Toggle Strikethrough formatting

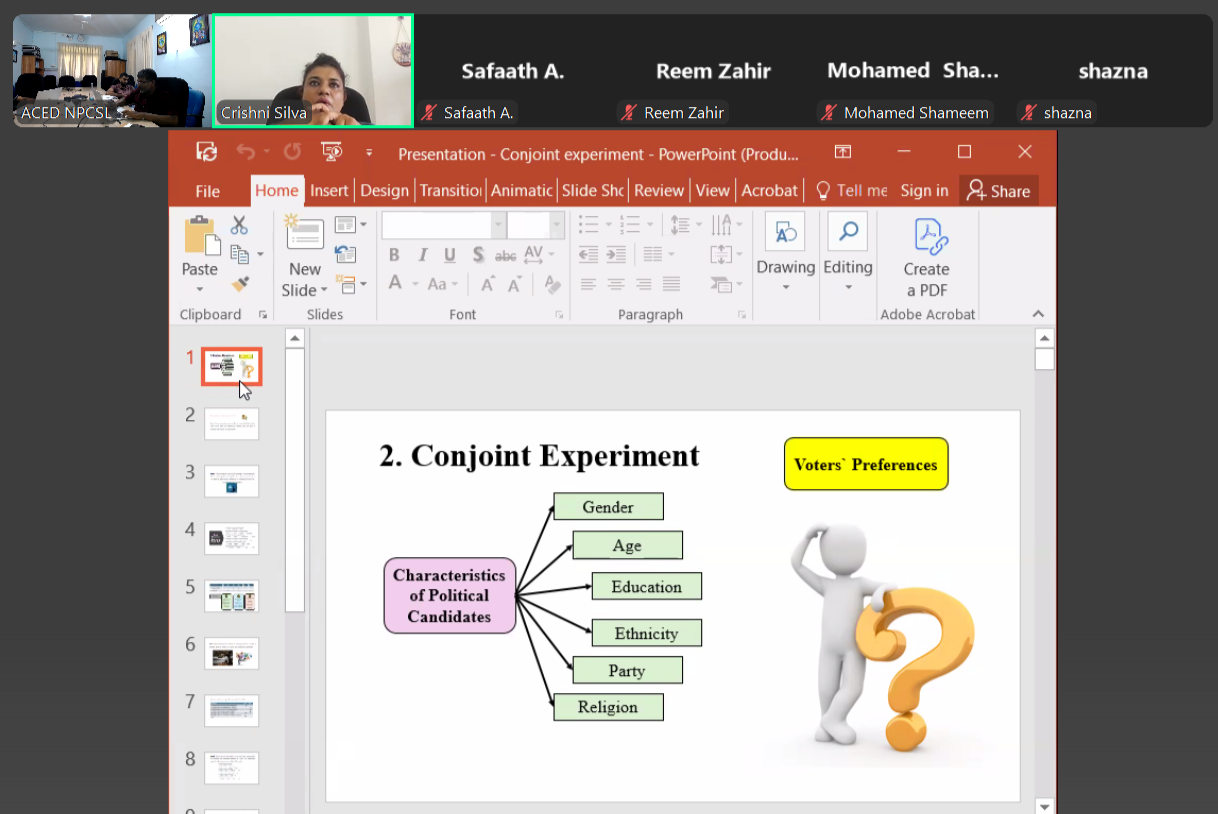click(x=506, y=254)
